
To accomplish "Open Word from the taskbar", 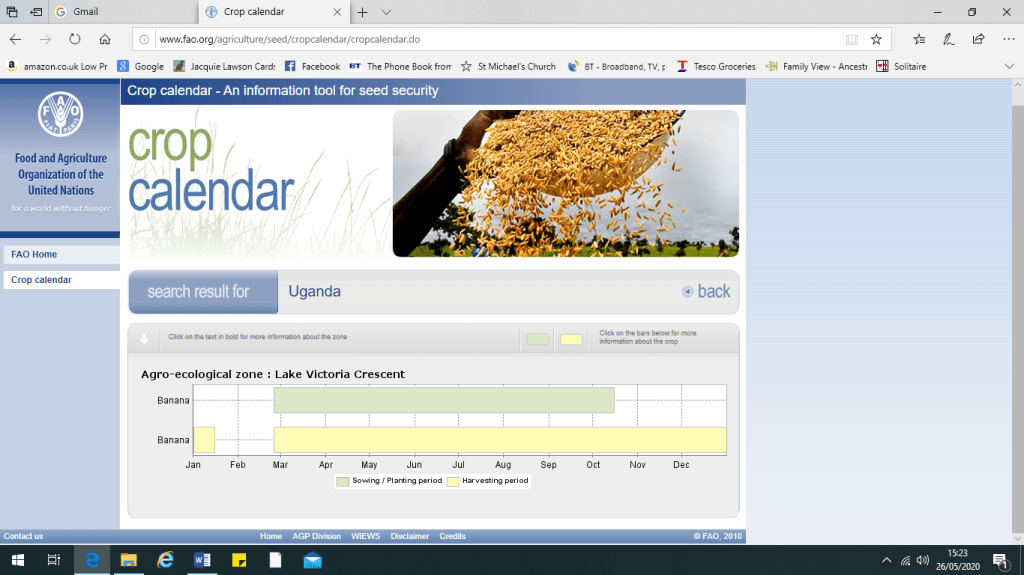I will coord(203,560).
